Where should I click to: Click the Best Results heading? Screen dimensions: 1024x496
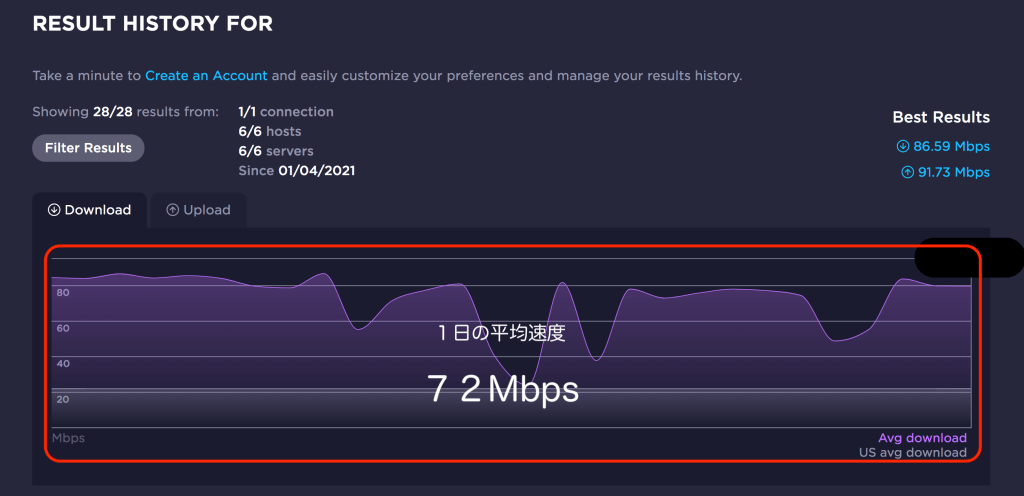pyautogui.click(x=941, y=117)
